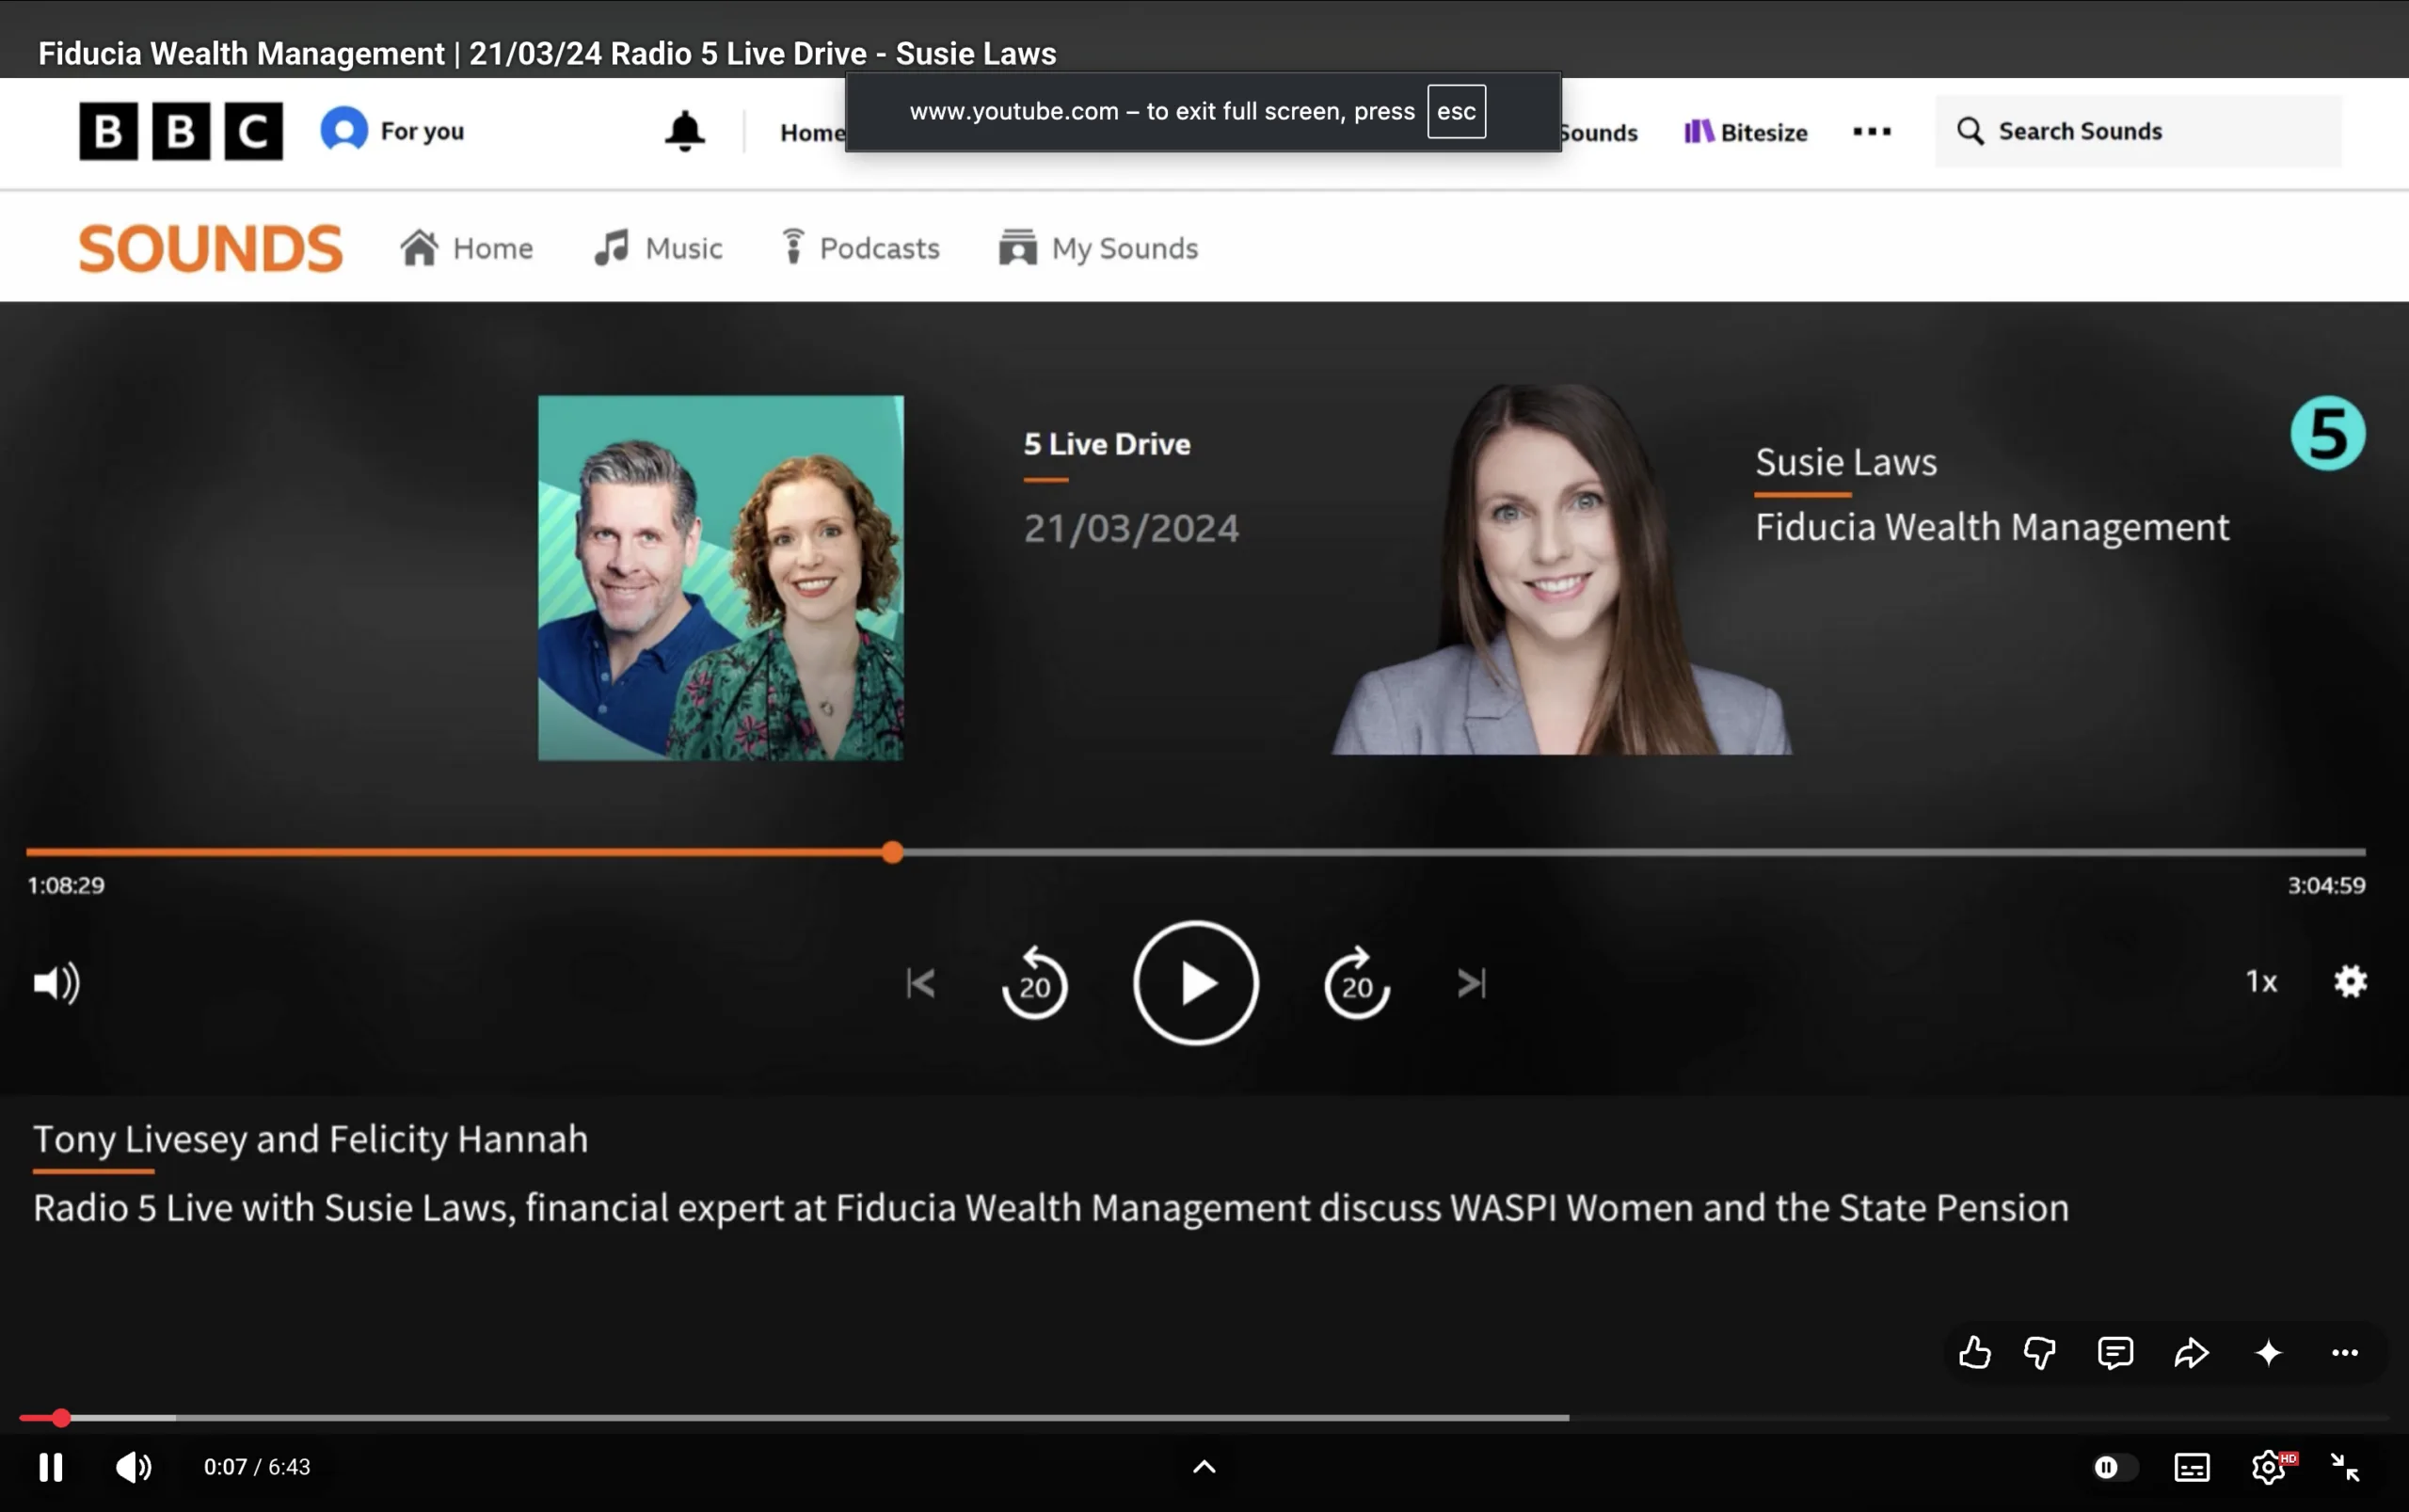Exit full screen mode icon
The height and width of the screenshot is (1512, 2409).
pyautogui.click(x=2345, y=1467)
